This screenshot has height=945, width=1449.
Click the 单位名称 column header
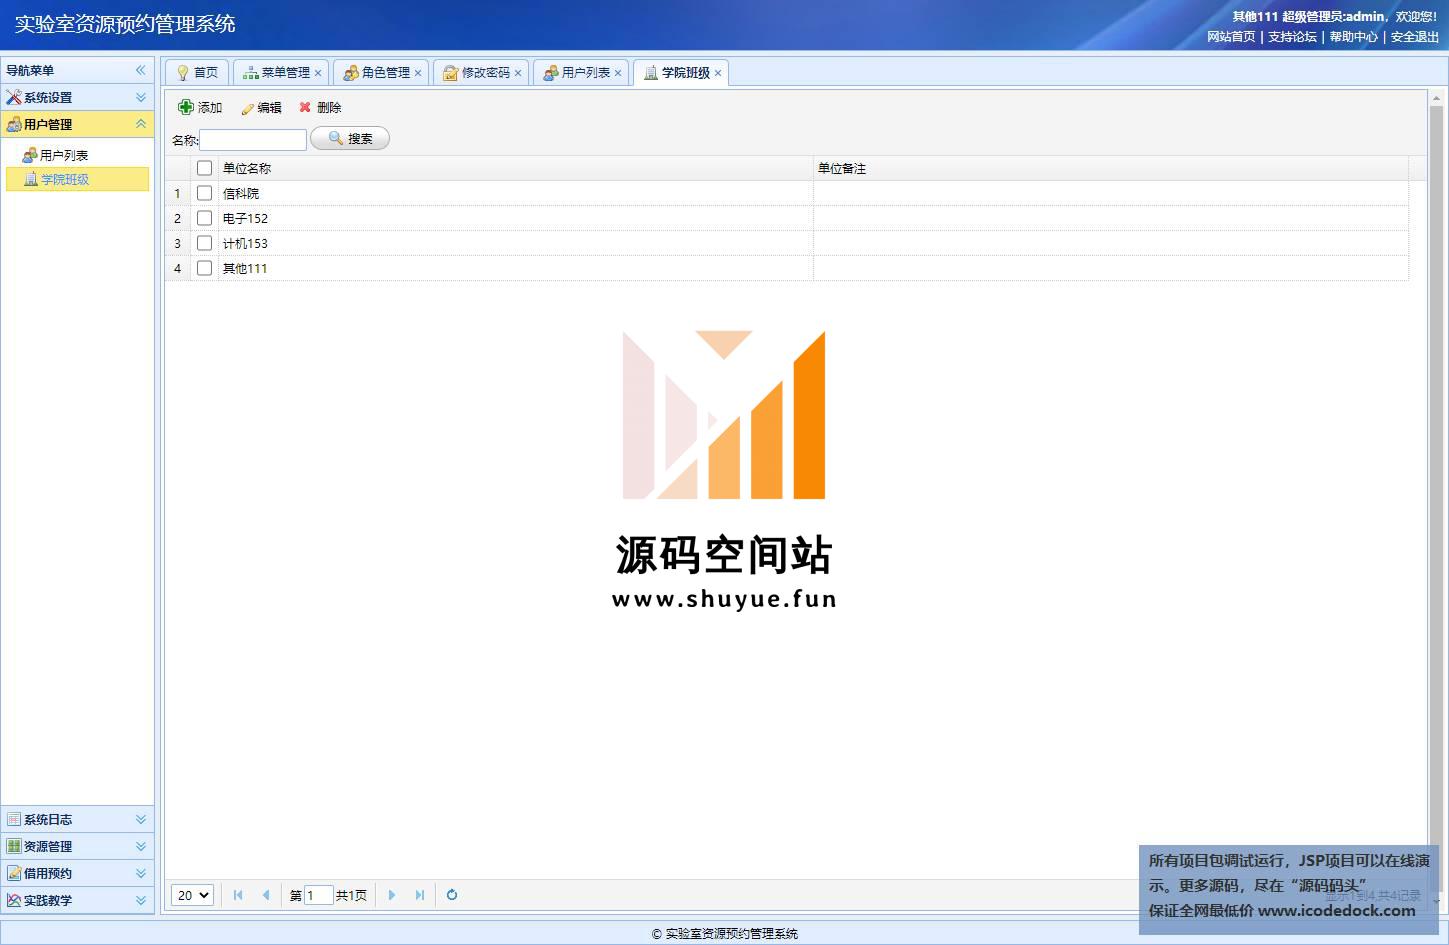click(x=516, y=168)
